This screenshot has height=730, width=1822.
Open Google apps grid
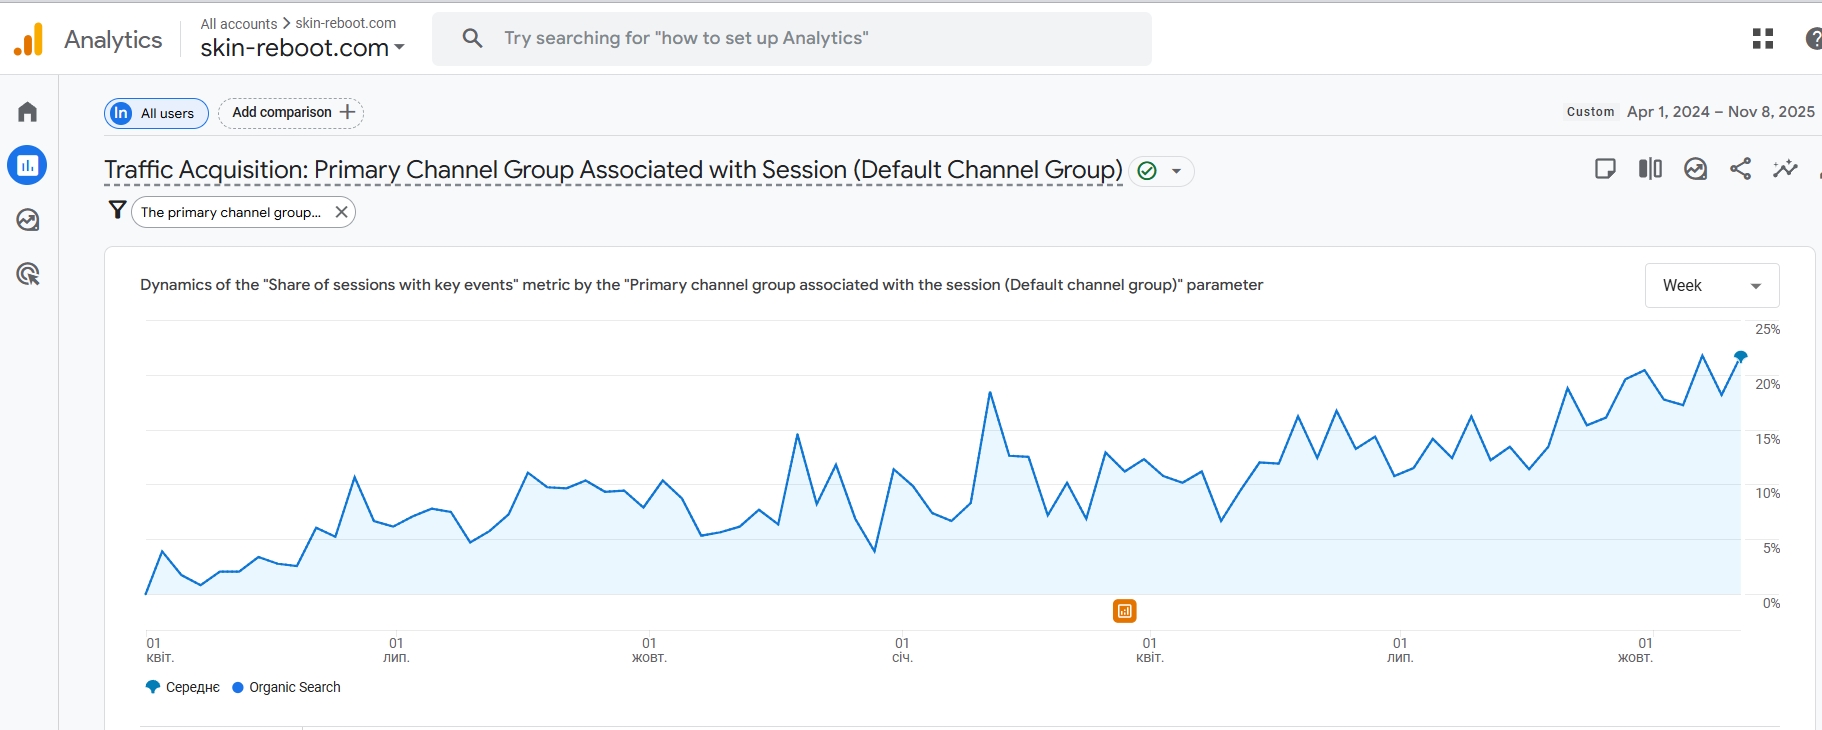[x=1763, y=39]
